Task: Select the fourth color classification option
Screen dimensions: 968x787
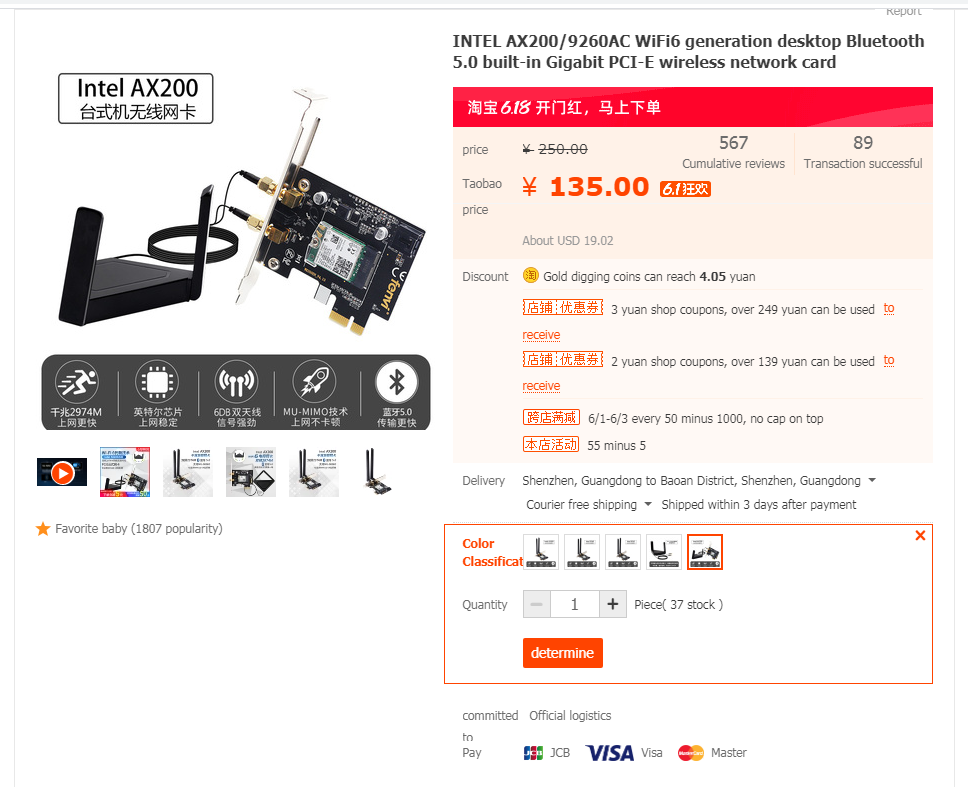Action: [664, 552]
